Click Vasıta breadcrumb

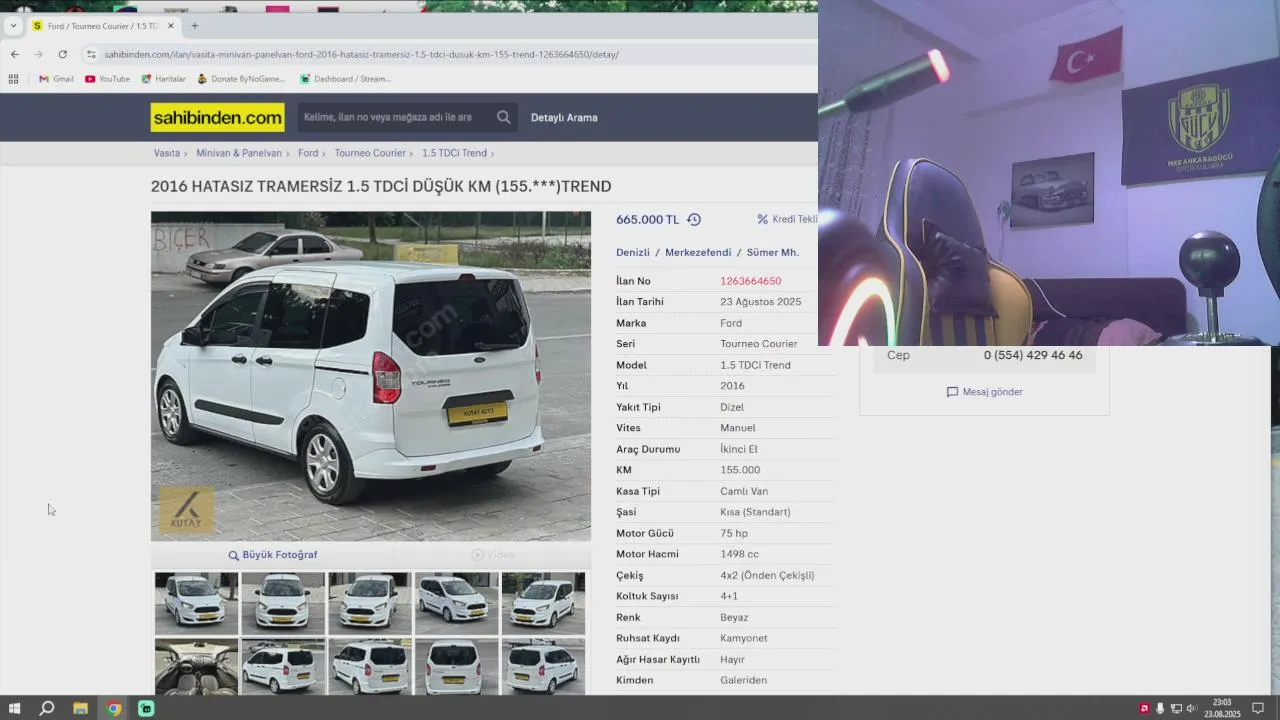(167, 153)
